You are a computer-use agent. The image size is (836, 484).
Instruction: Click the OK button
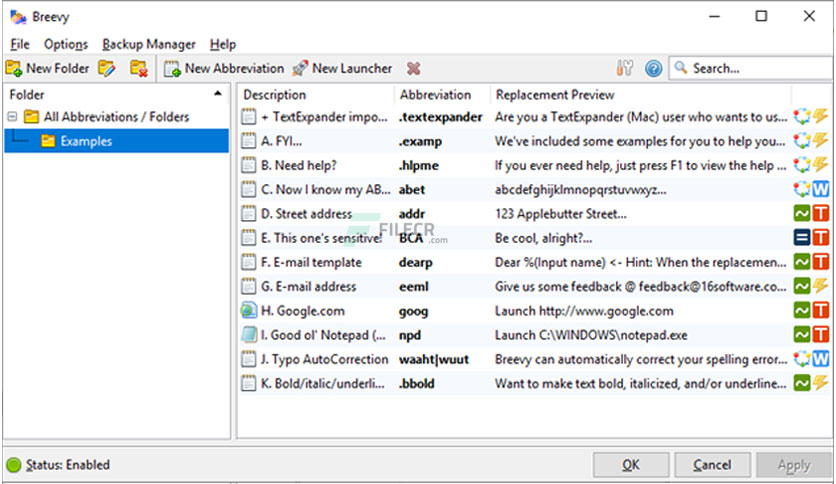631,465
